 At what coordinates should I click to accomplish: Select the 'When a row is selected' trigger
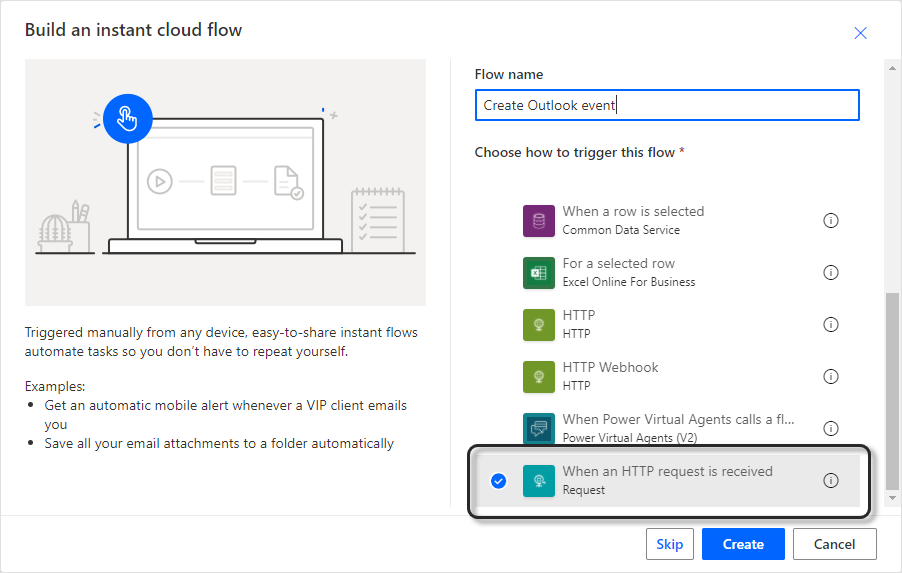tap(633, 211)
